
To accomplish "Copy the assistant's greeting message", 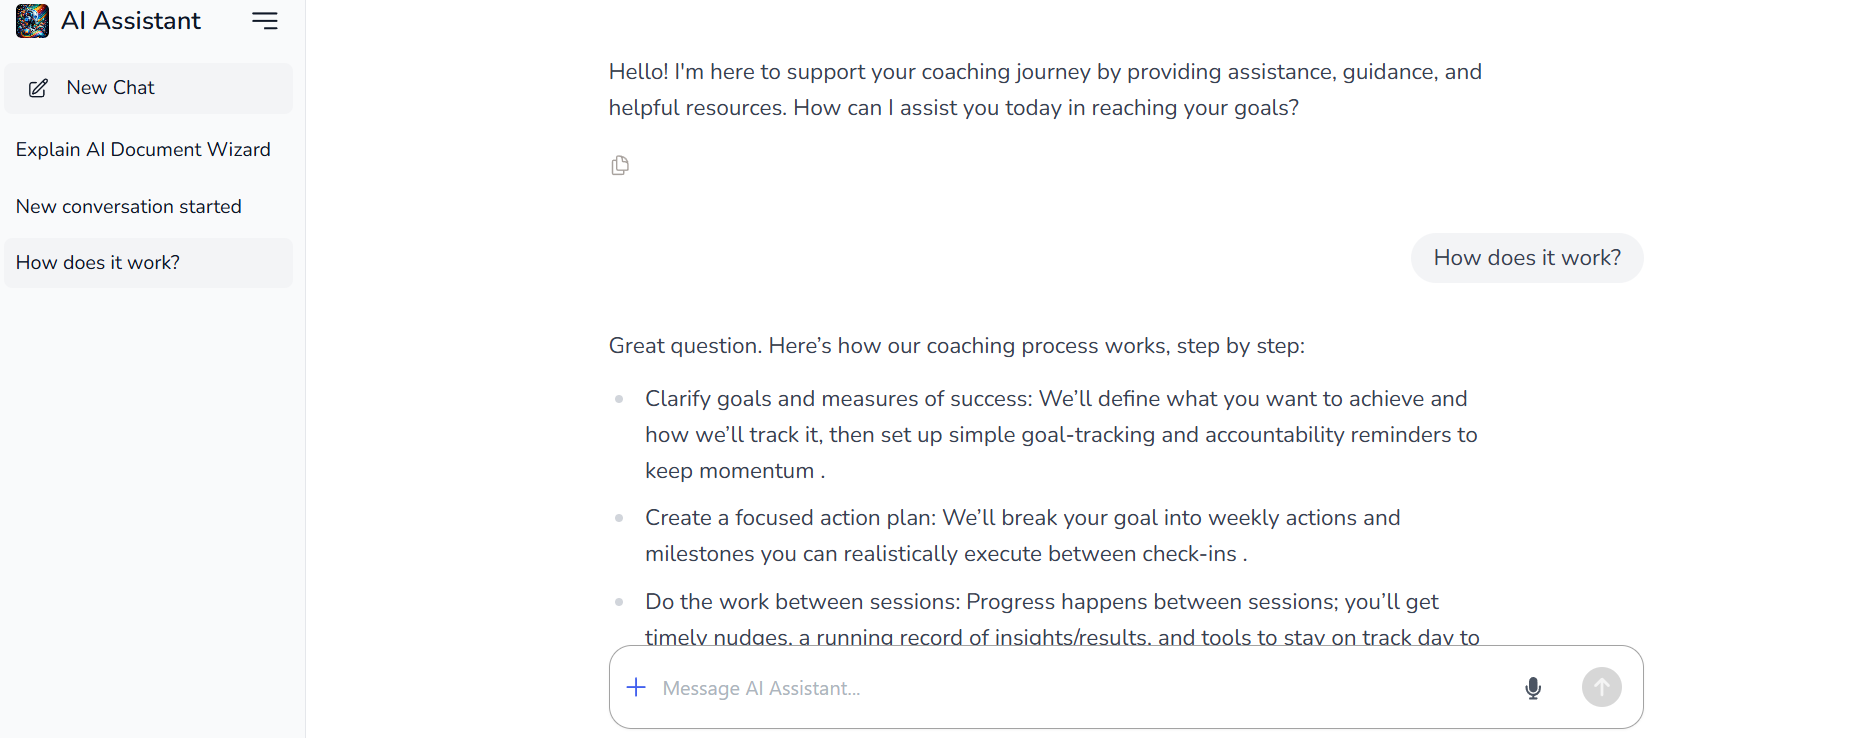I will point(620,166).
